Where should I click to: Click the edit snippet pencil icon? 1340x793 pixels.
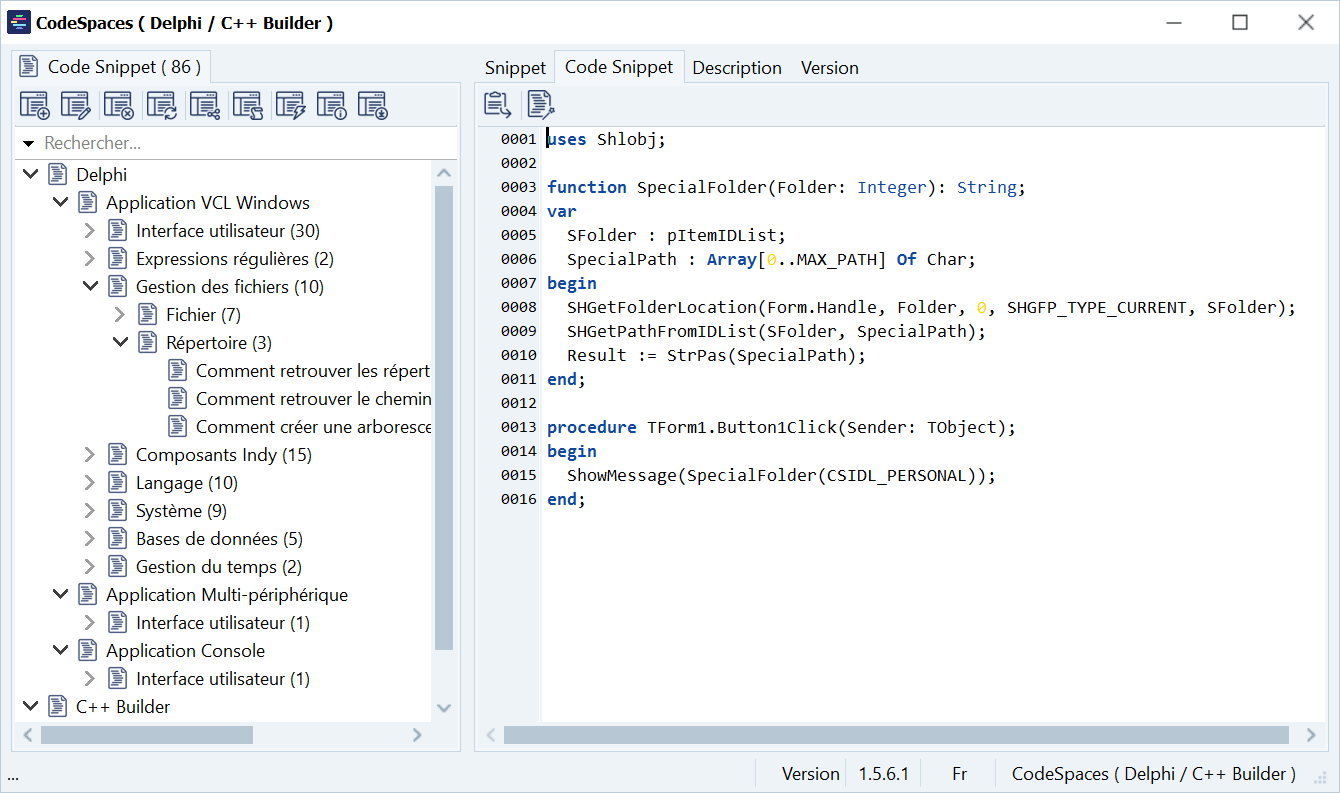point(76,105)
